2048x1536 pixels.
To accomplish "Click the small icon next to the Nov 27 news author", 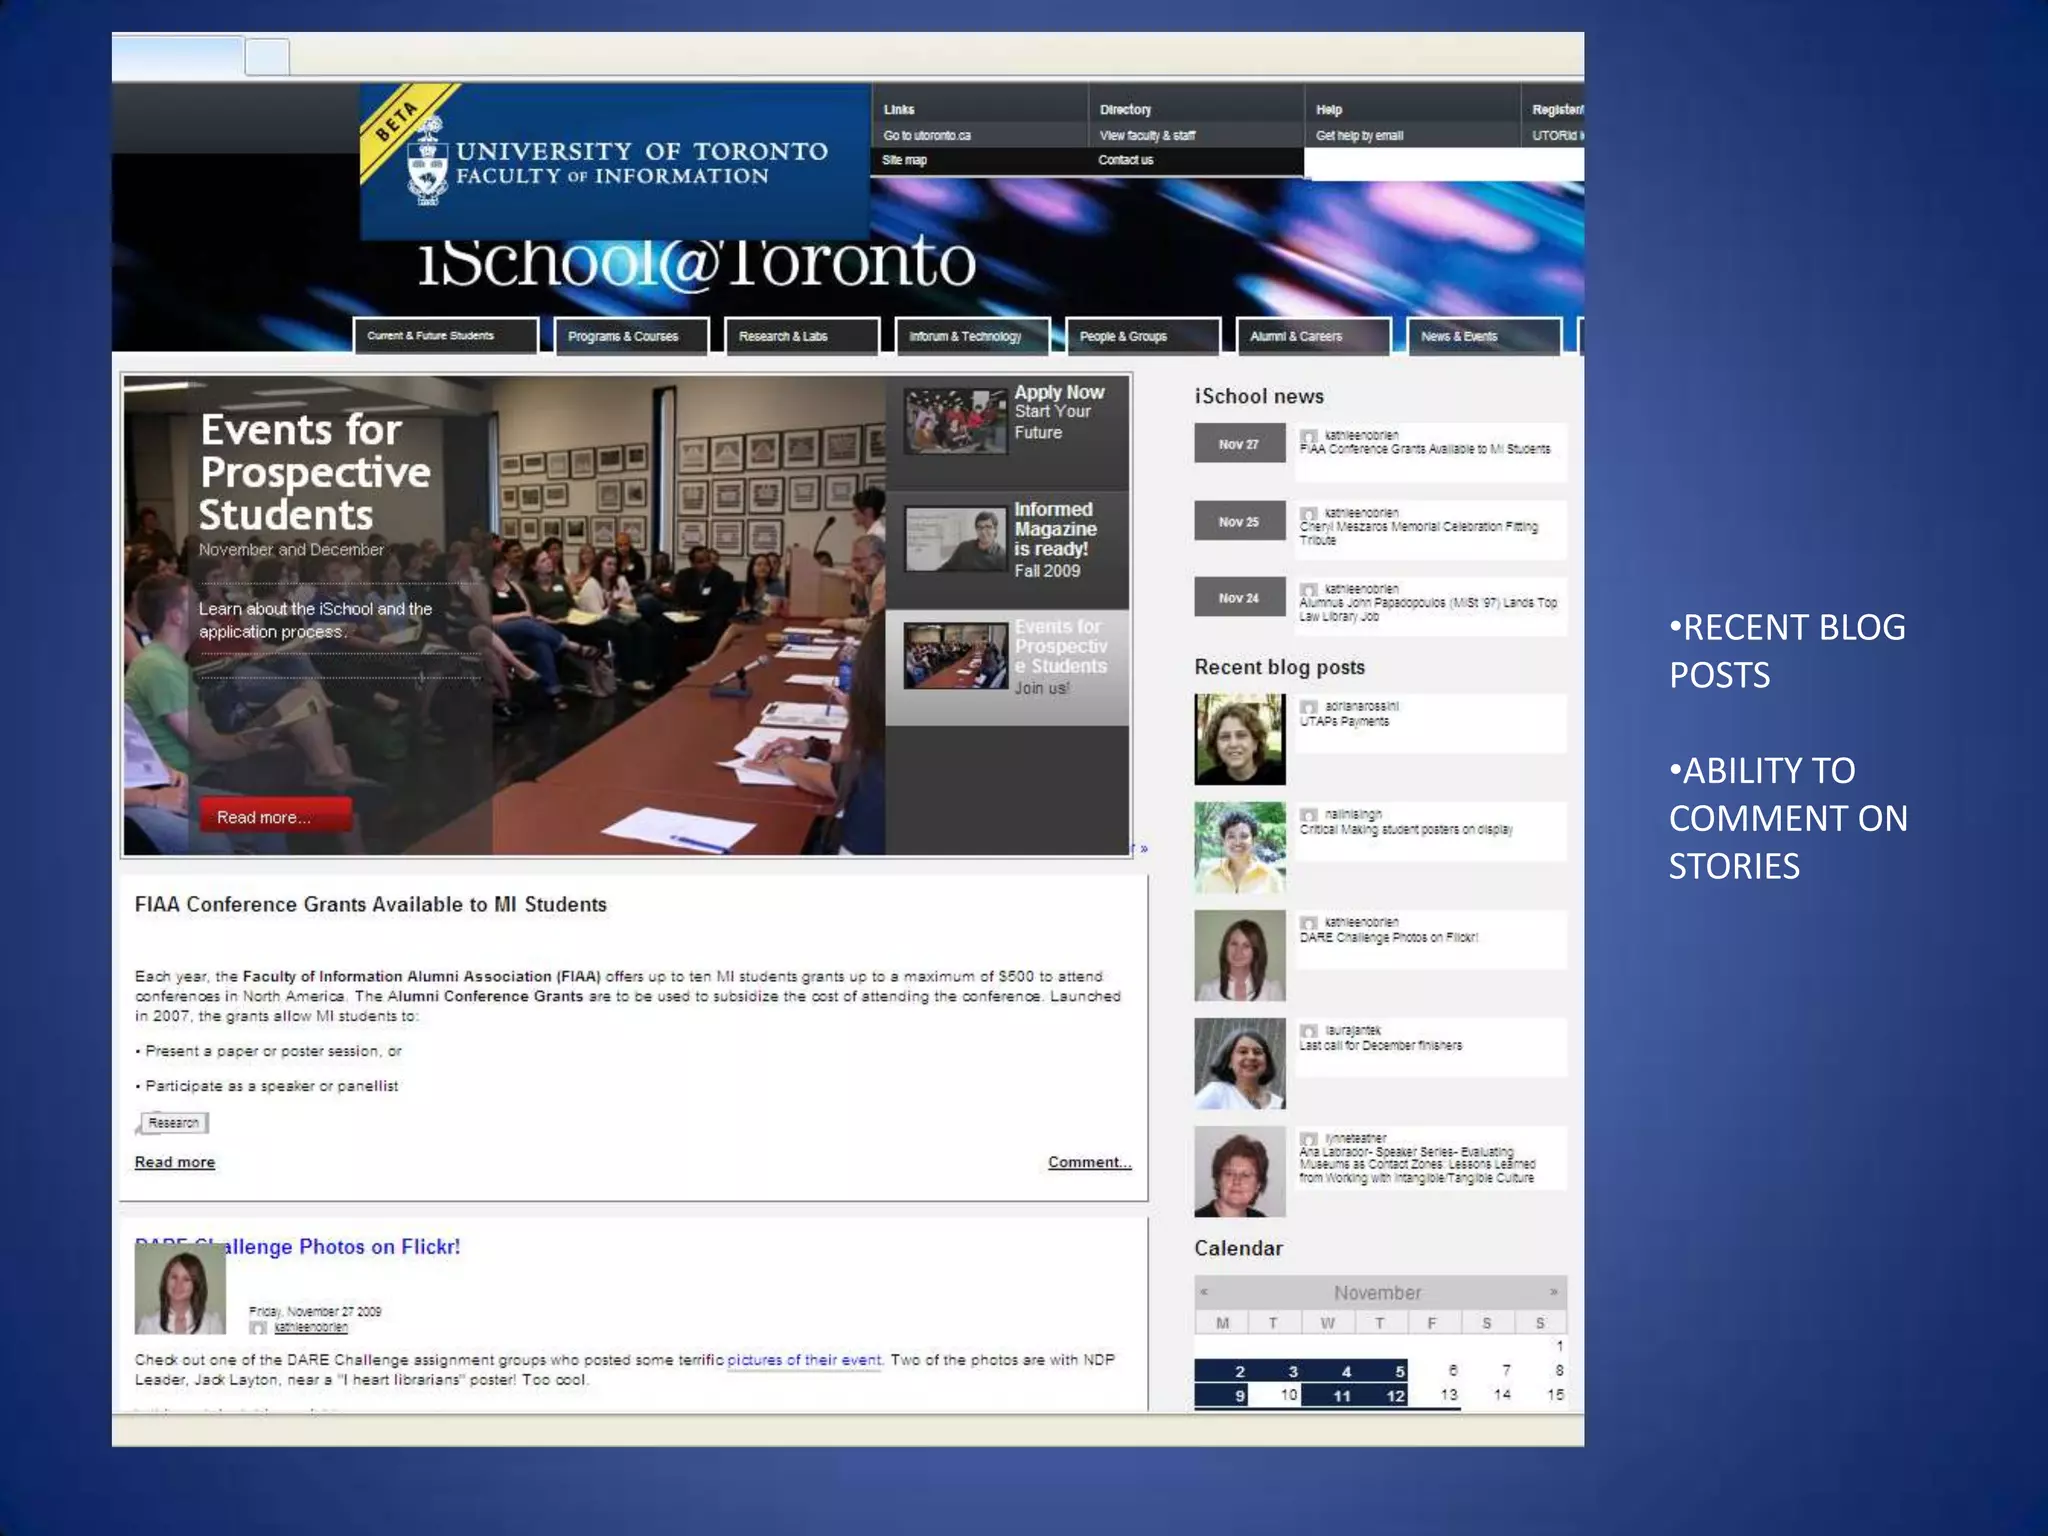I will (1308, 436).
